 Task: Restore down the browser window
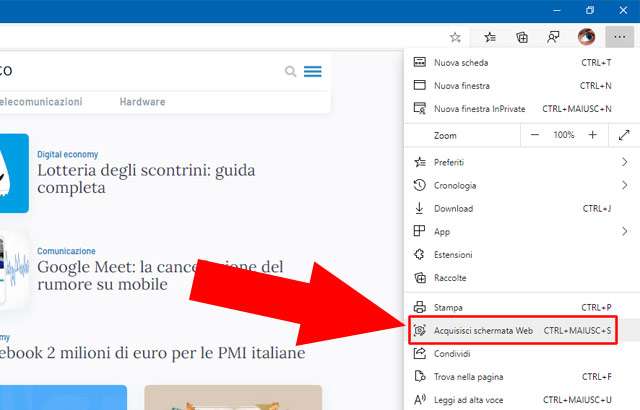(590, 11)
